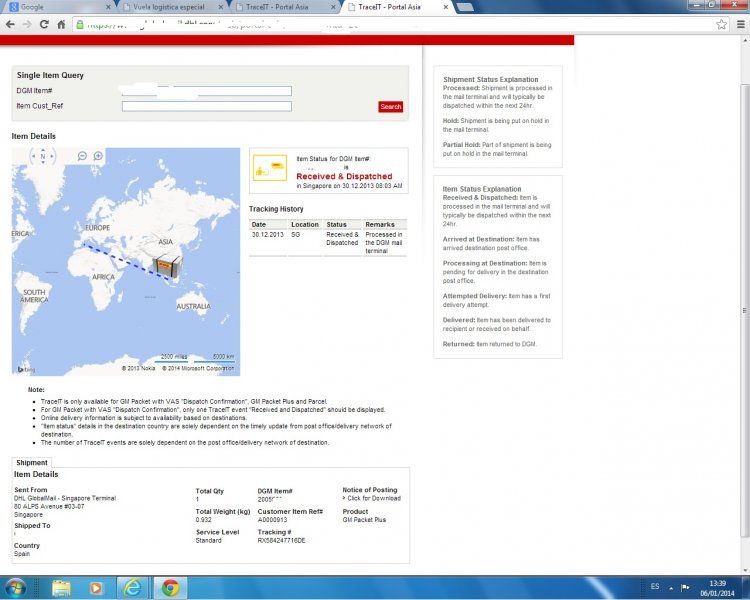The width and height of the screenshot is (750, 600).
Task: Click the Item Cust_Ref input field
Action: click(207, 106)
